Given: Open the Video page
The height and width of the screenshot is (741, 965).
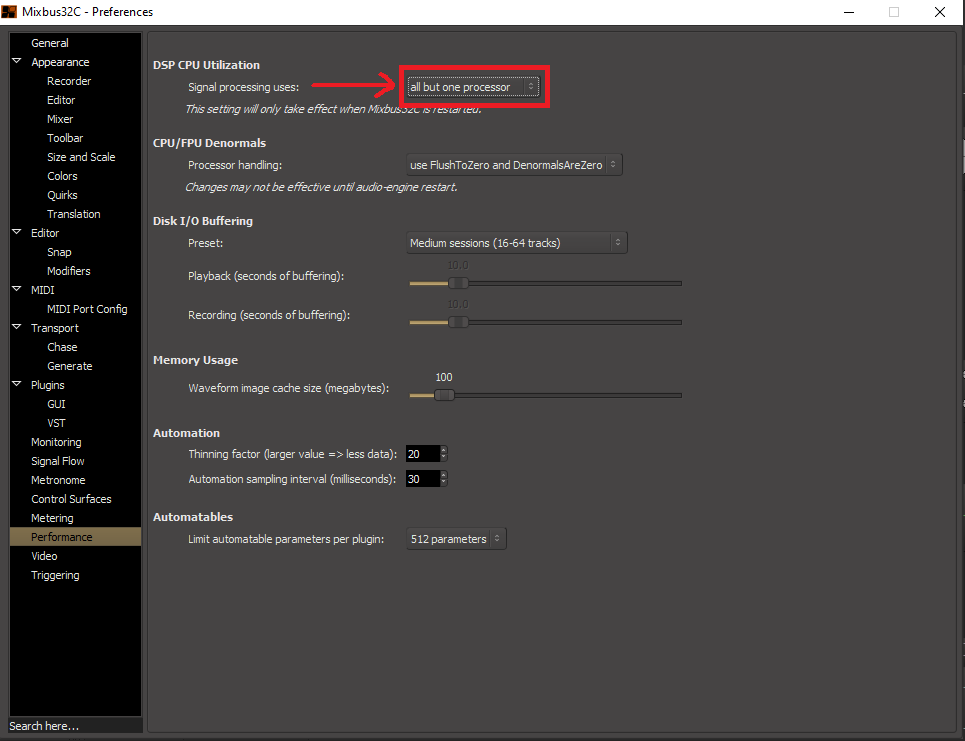Looking at the screenshot, I should point(44,556).
